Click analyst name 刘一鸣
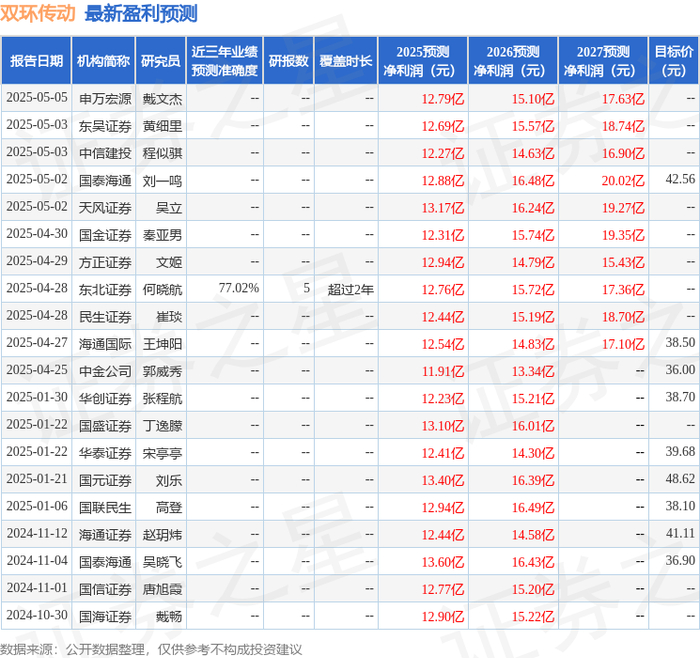Image resolution: width=700 pixels, height=658 pixels. pyautogui.click(x=162, y=181)
